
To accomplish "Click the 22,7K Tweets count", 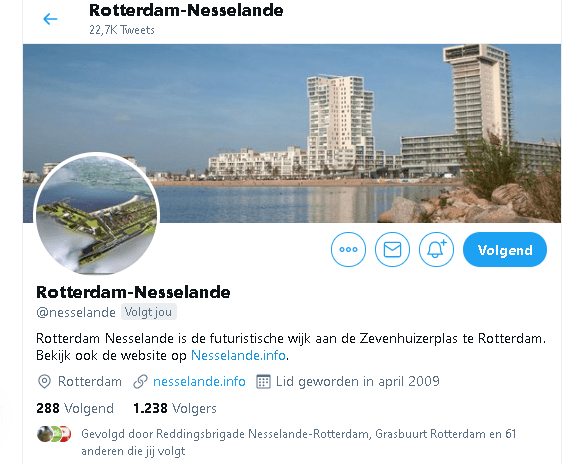I will coord(122,30).
